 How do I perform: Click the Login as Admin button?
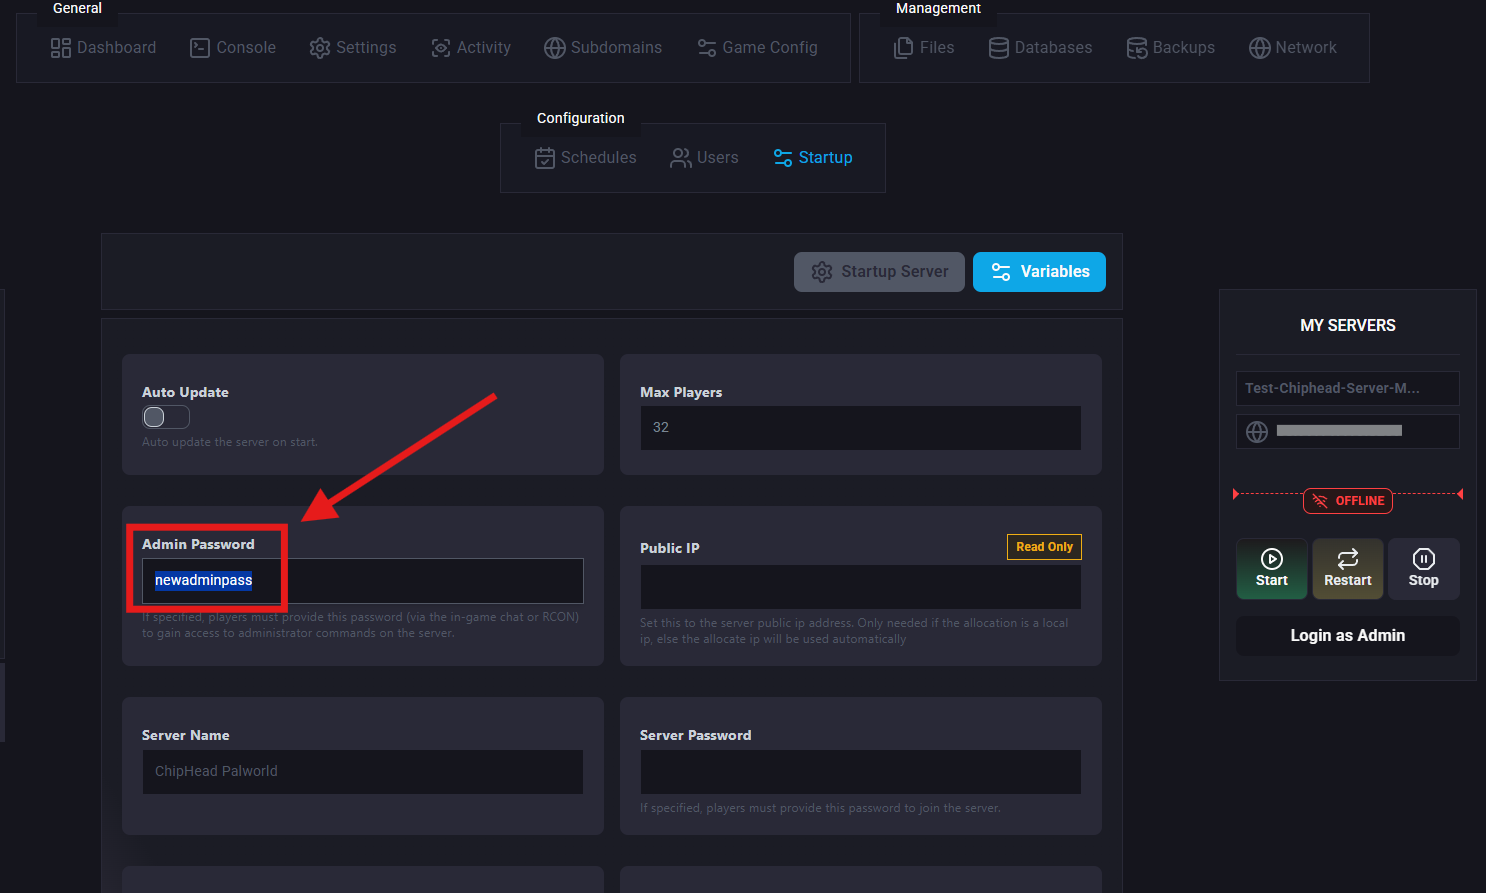click(x=1348, y=636)
